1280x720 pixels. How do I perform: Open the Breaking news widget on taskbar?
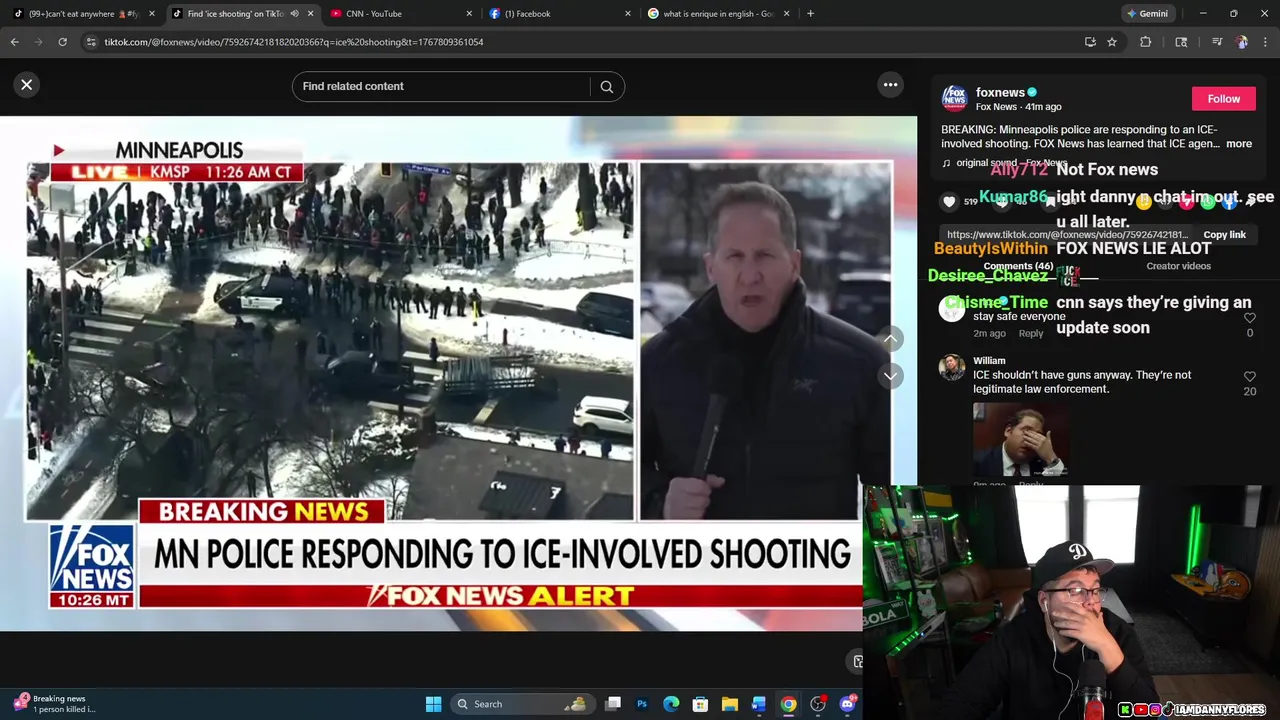coord(55,704)
